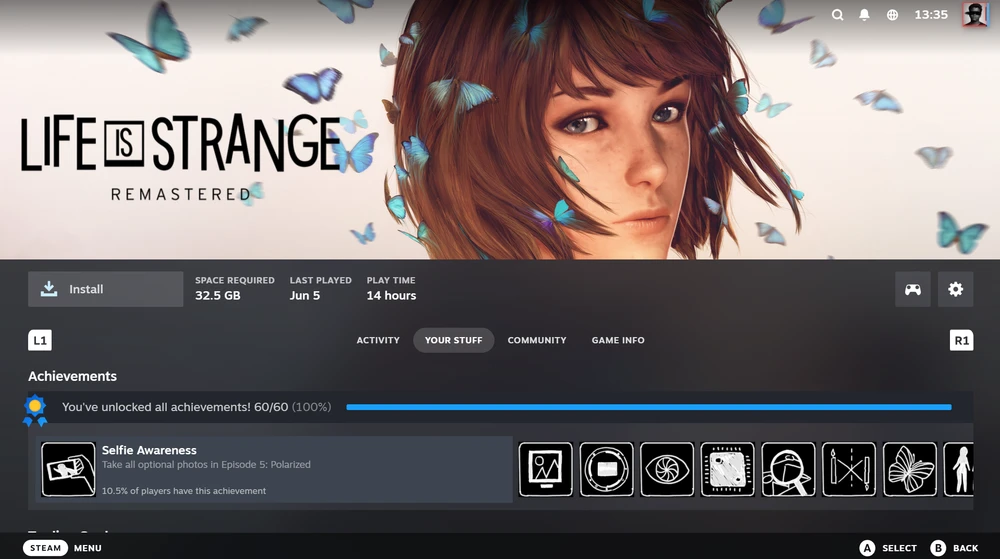Click 'Take all optional photos' description text
Screen dimensions: 1000x559
click(206, 465)
